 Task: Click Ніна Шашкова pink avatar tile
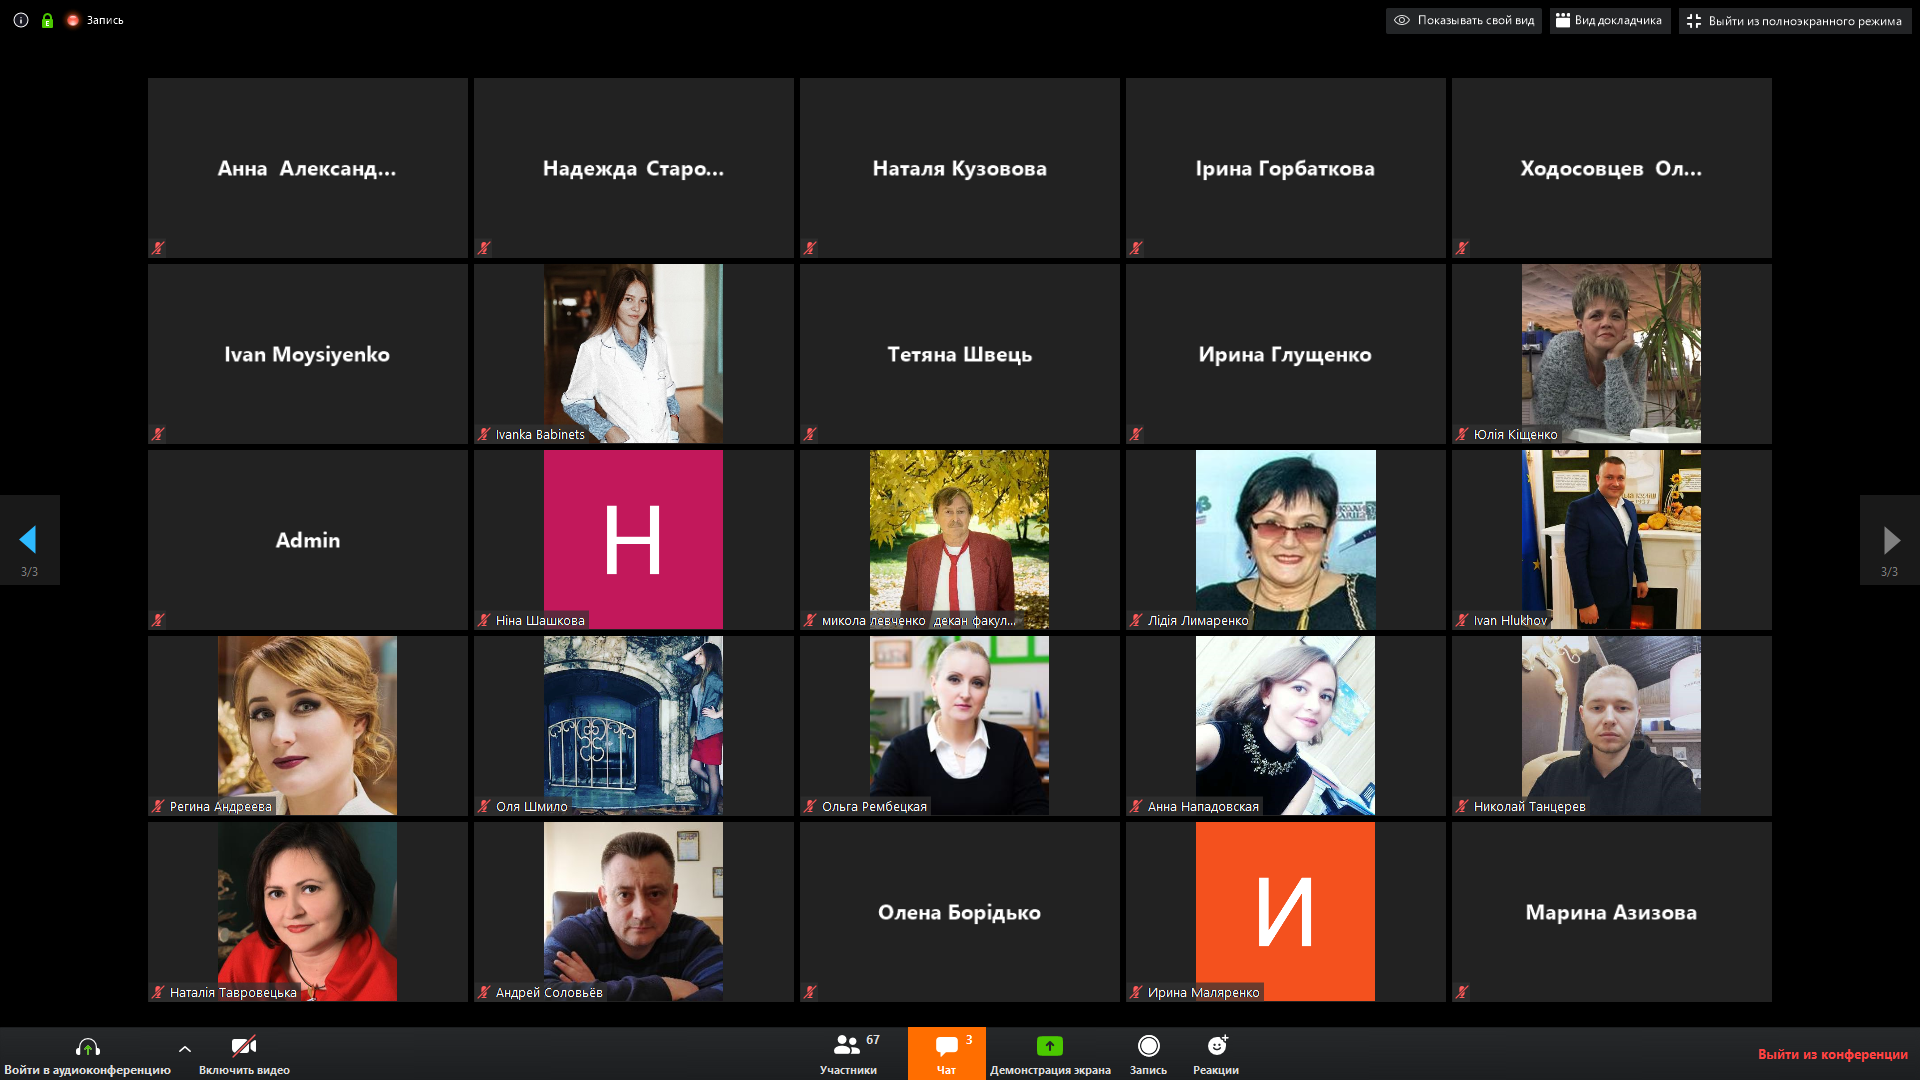tap(634, 540)
